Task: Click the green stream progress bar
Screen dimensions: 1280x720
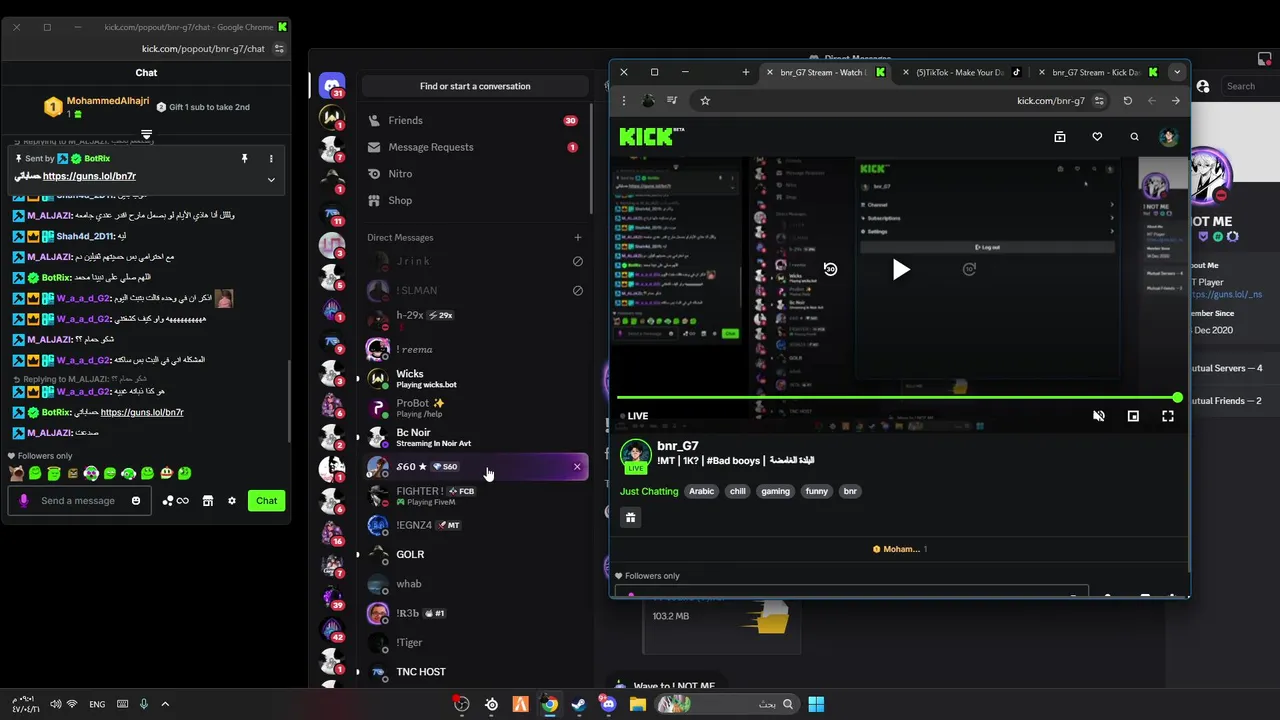Action: coord(897,398)
